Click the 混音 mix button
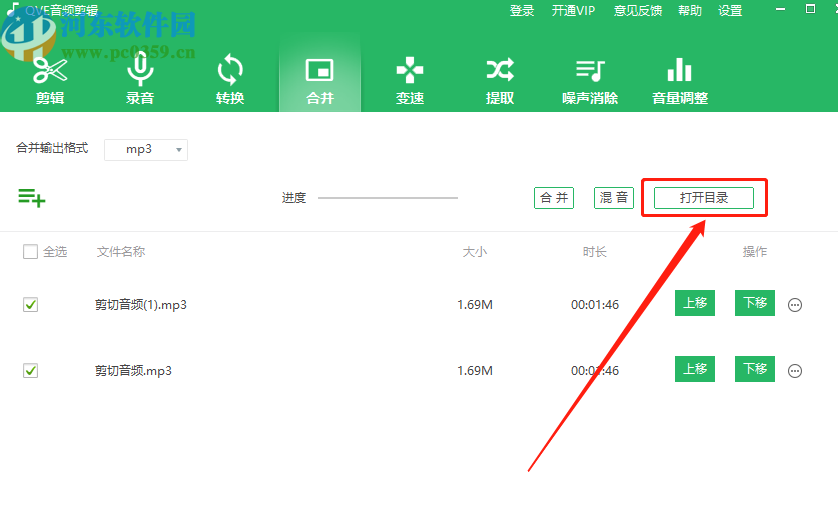This screenshot has height=530, width=838. click(614, 198)
